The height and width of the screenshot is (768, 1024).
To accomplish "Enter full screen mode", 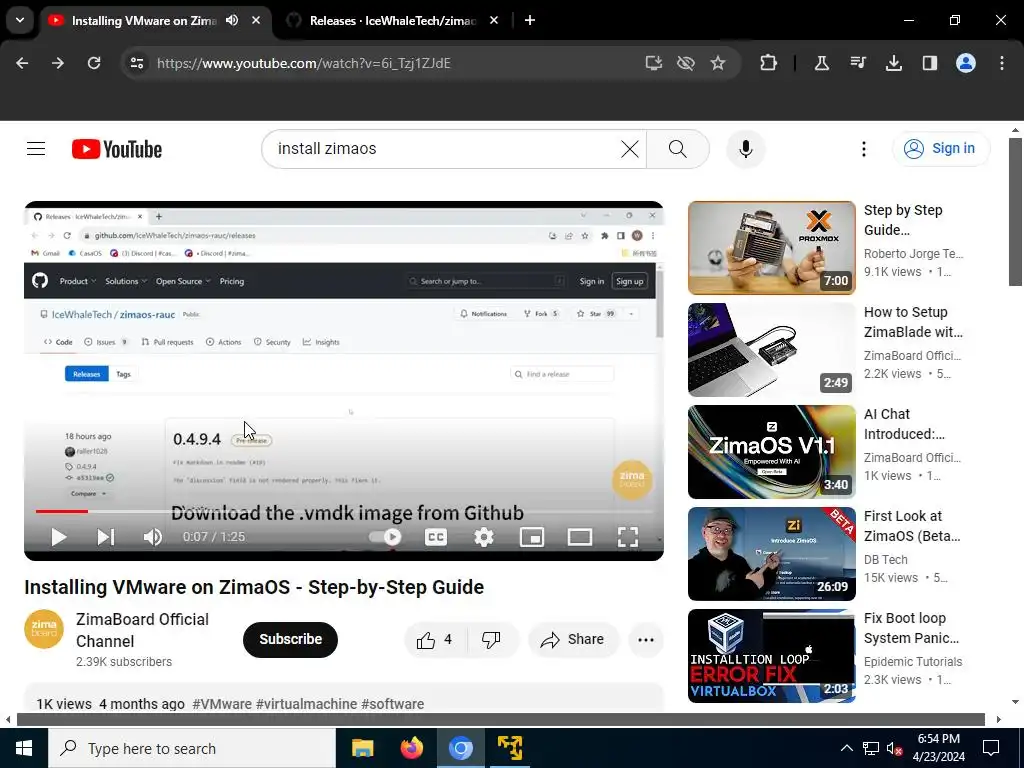I will tap(628, 537).
